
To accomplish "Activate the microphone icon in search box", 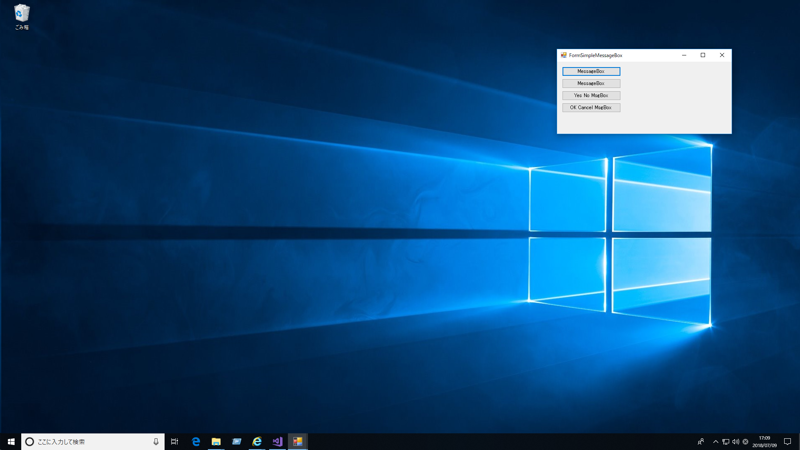I will [x=156, y=441].
